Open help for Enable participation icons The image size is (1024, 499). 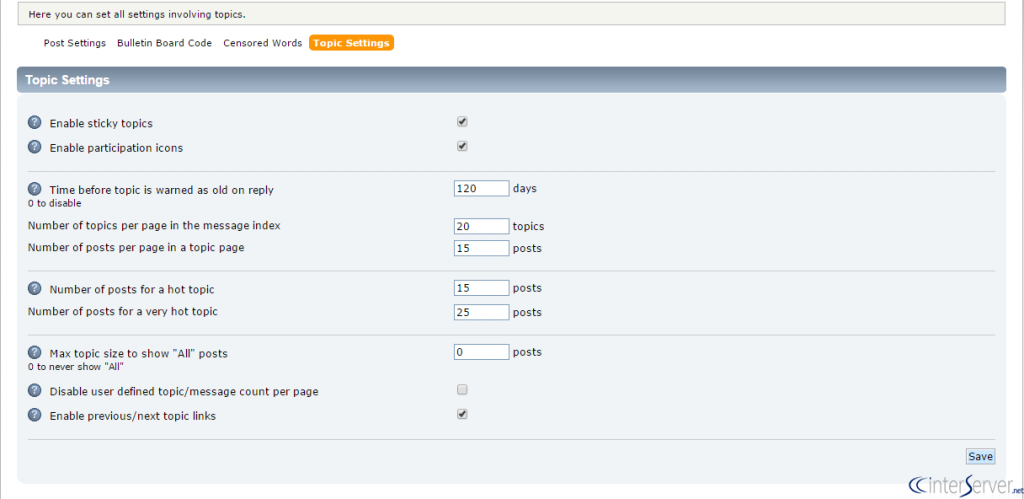34,147
